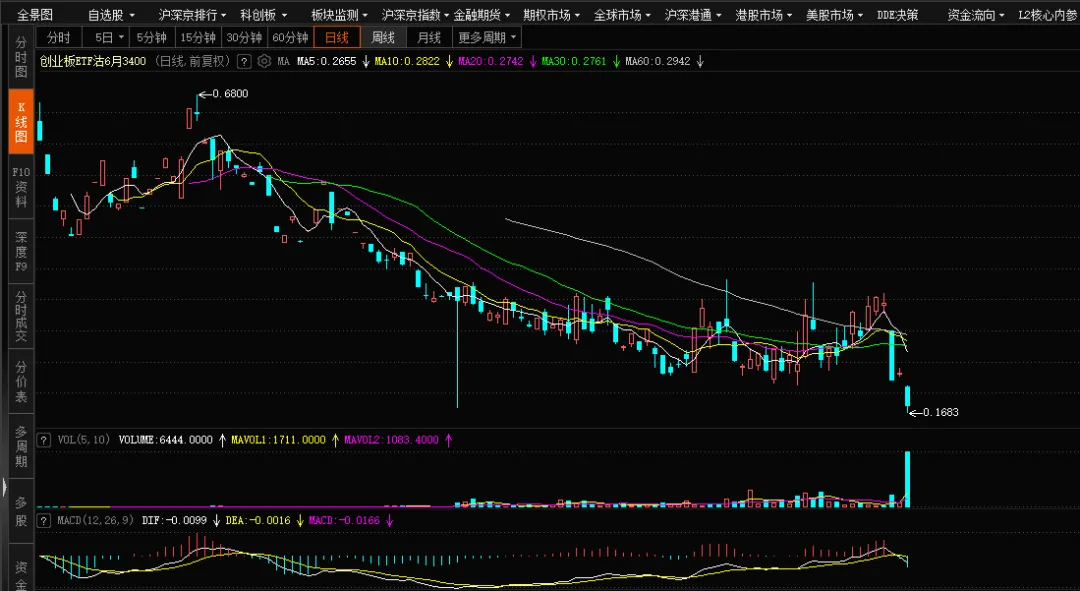1080x591 pixels.
Task: Open 分价表 side tab
Action: [21, 382]
